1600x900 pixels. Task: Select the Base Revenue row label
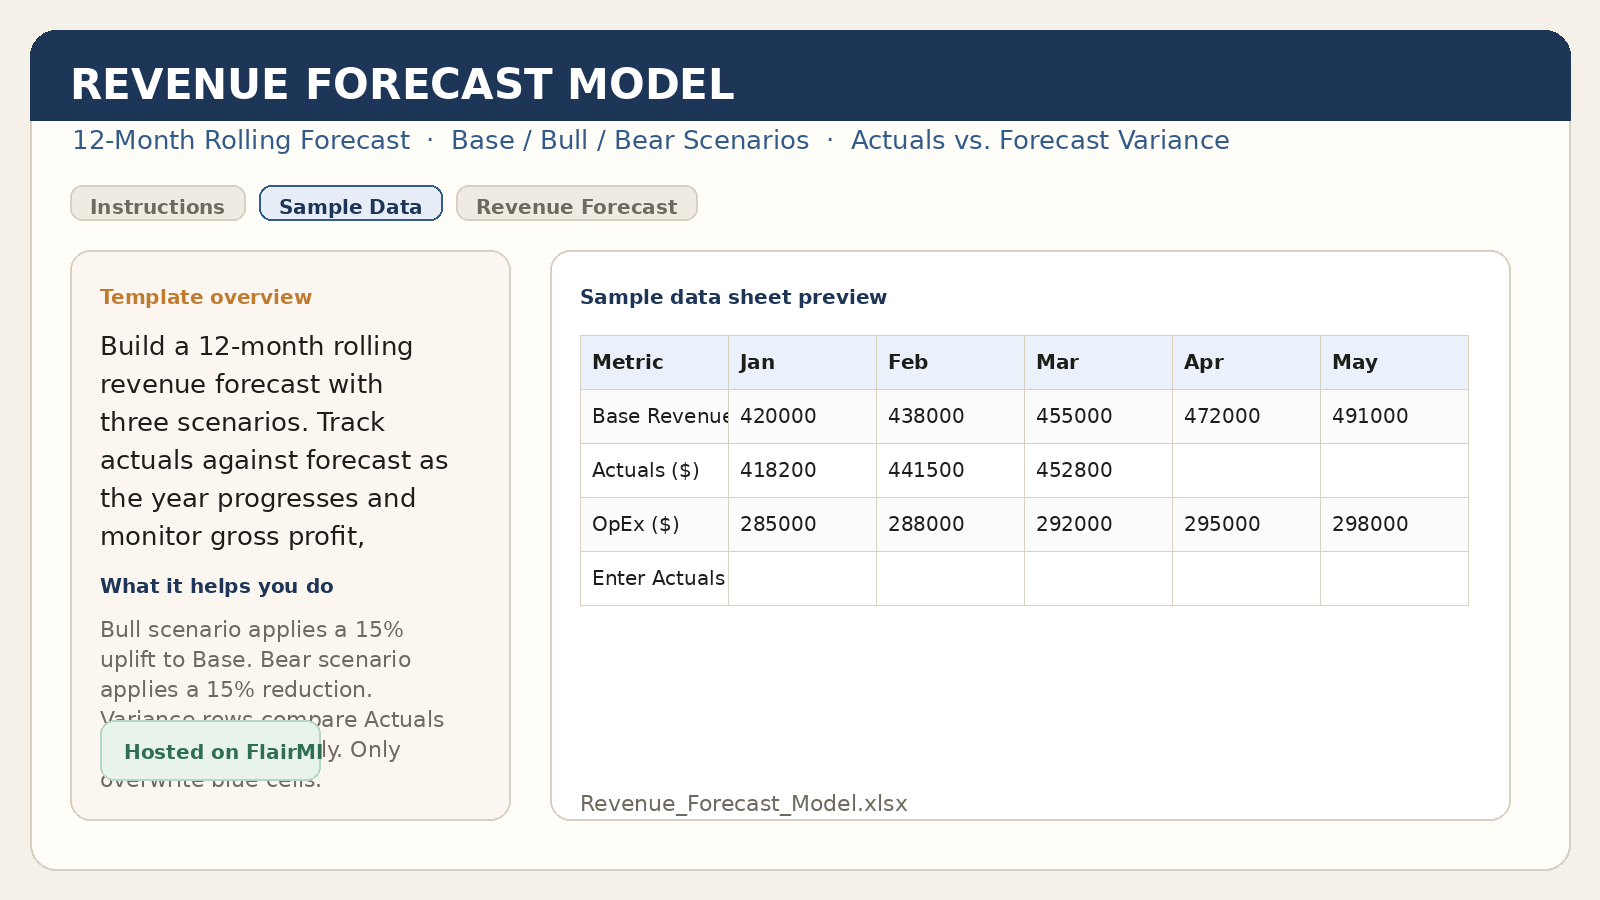pyautogui.click(x=654, y=416)
